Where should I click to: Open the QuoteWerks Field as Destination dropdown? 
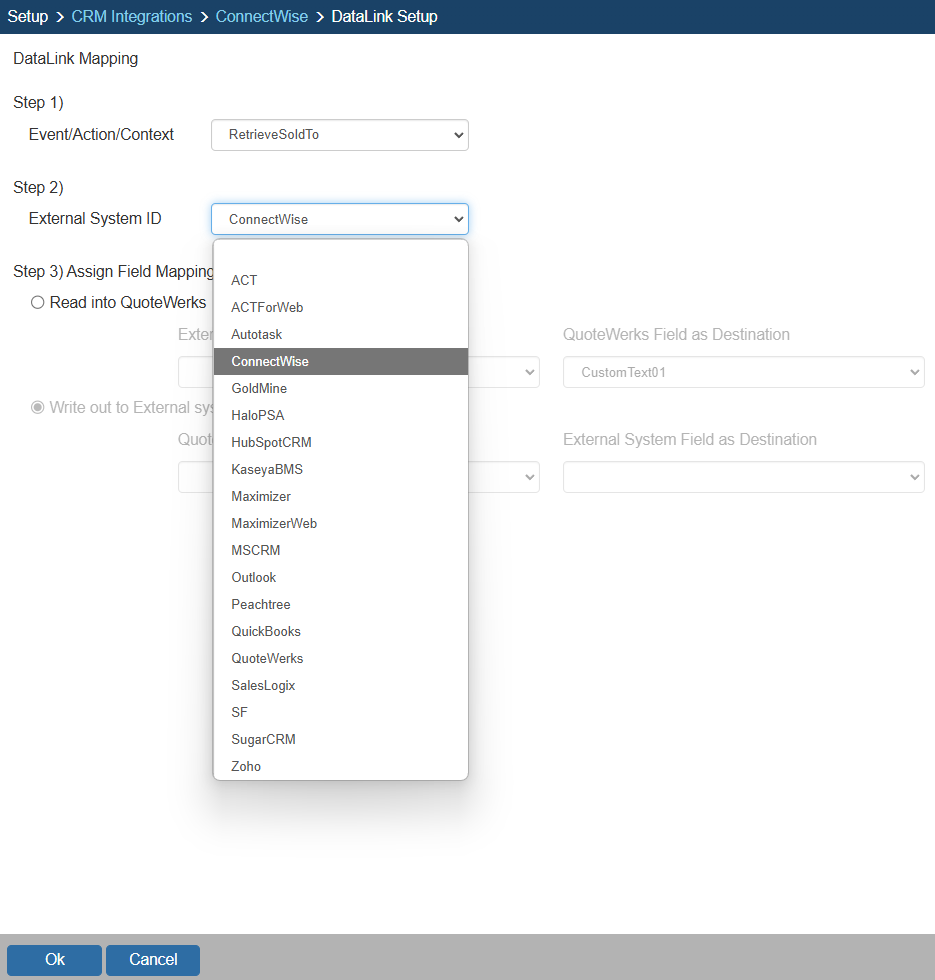pos(743,373)
